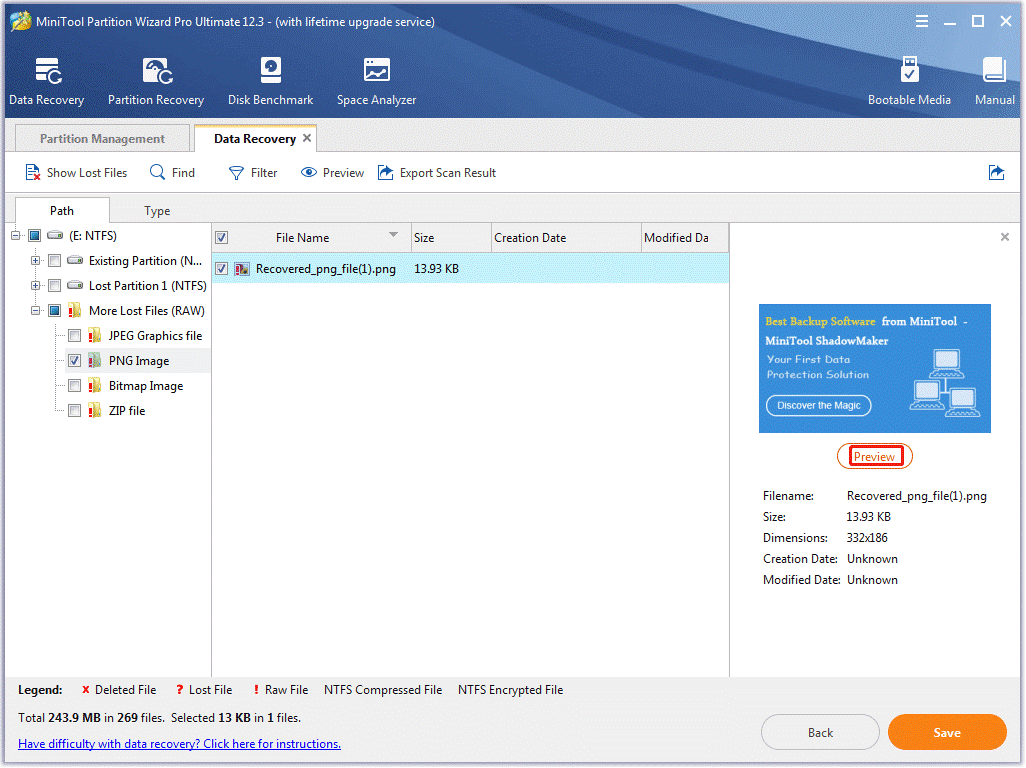Open Find with the magnifier icon
This screenshot has width=1026, height=768.
point(158,173)
